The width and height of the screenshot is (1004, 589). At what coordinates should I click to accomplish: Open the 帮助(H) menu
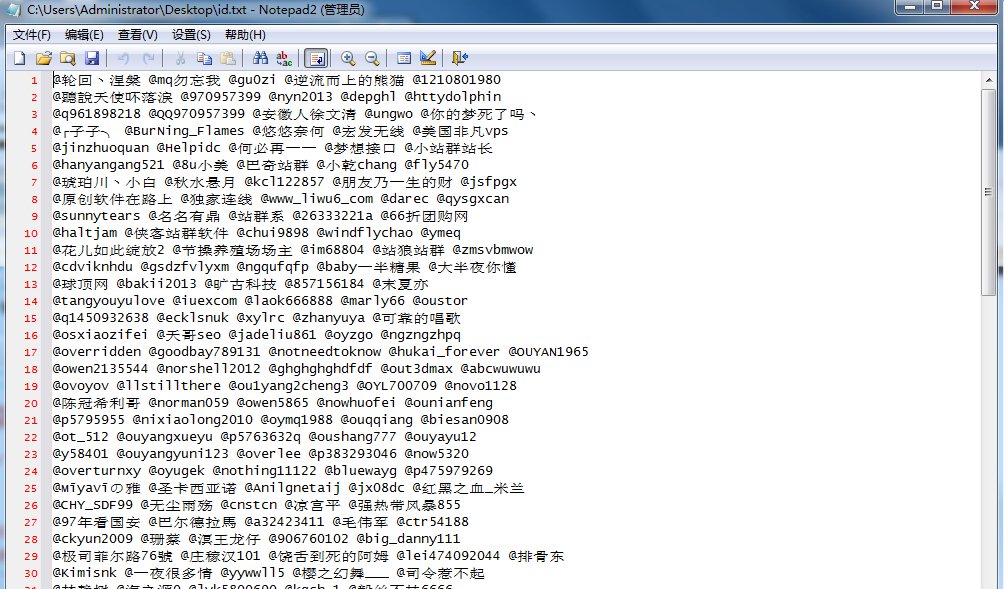(245, 35)
